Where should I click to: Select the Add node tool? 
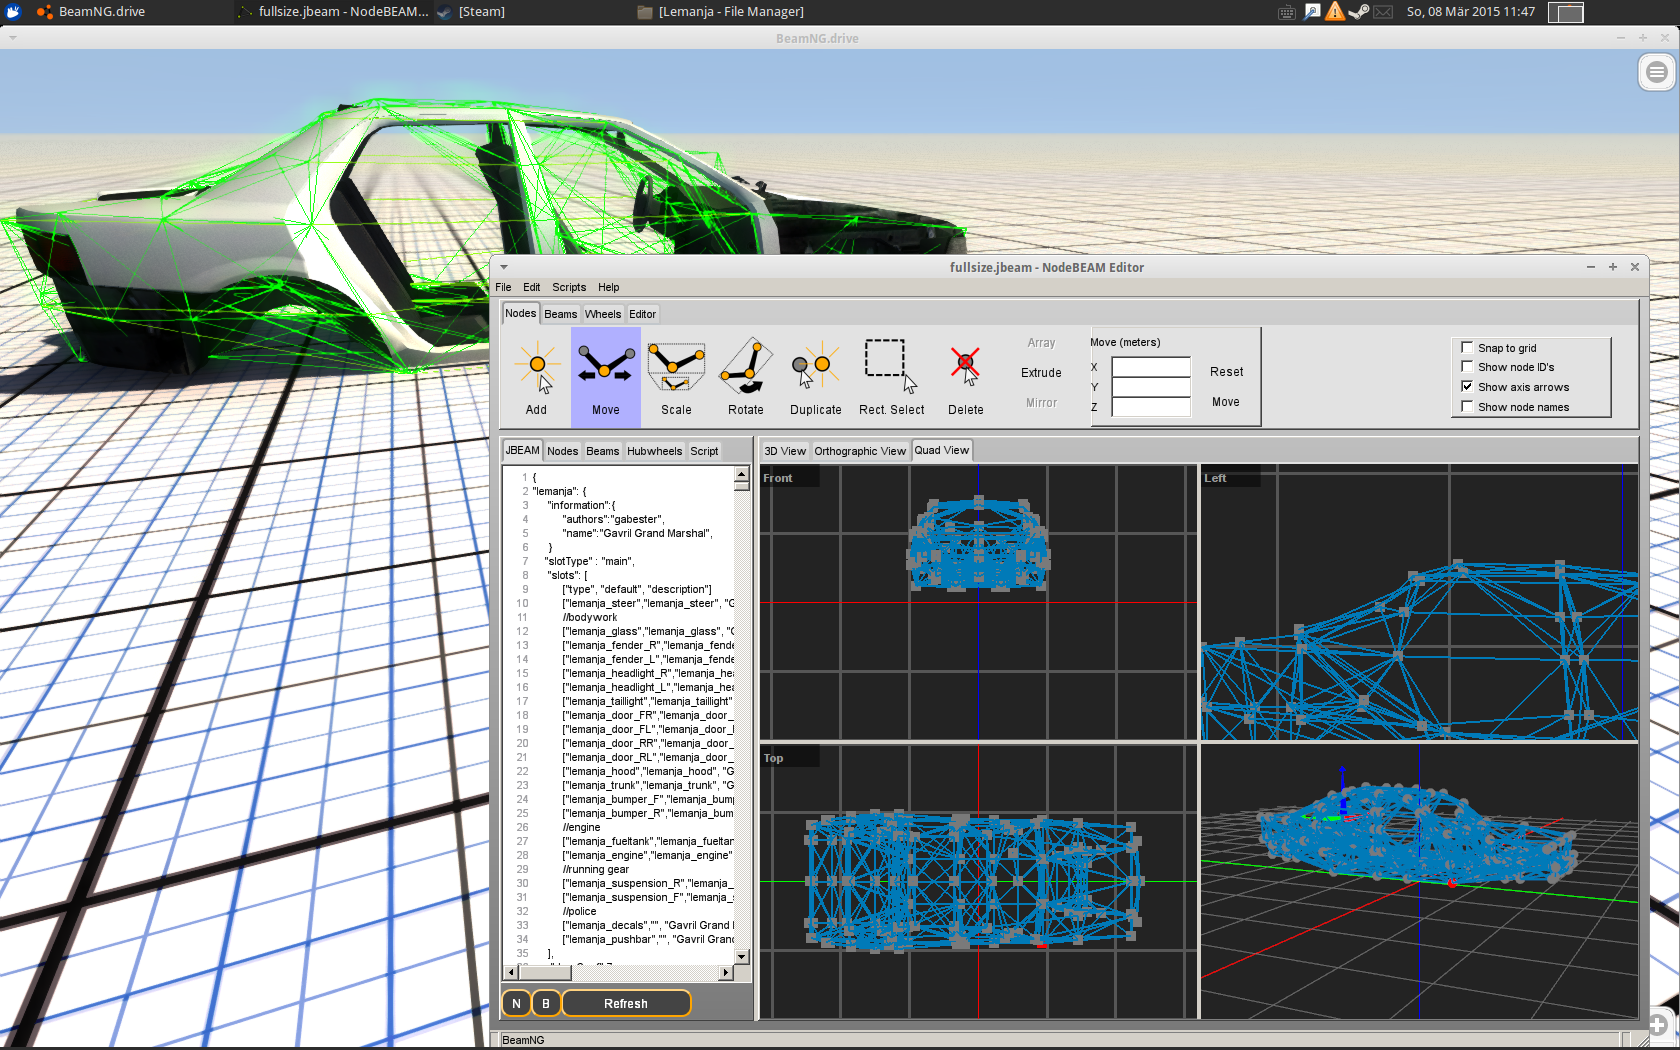(536, 378)
